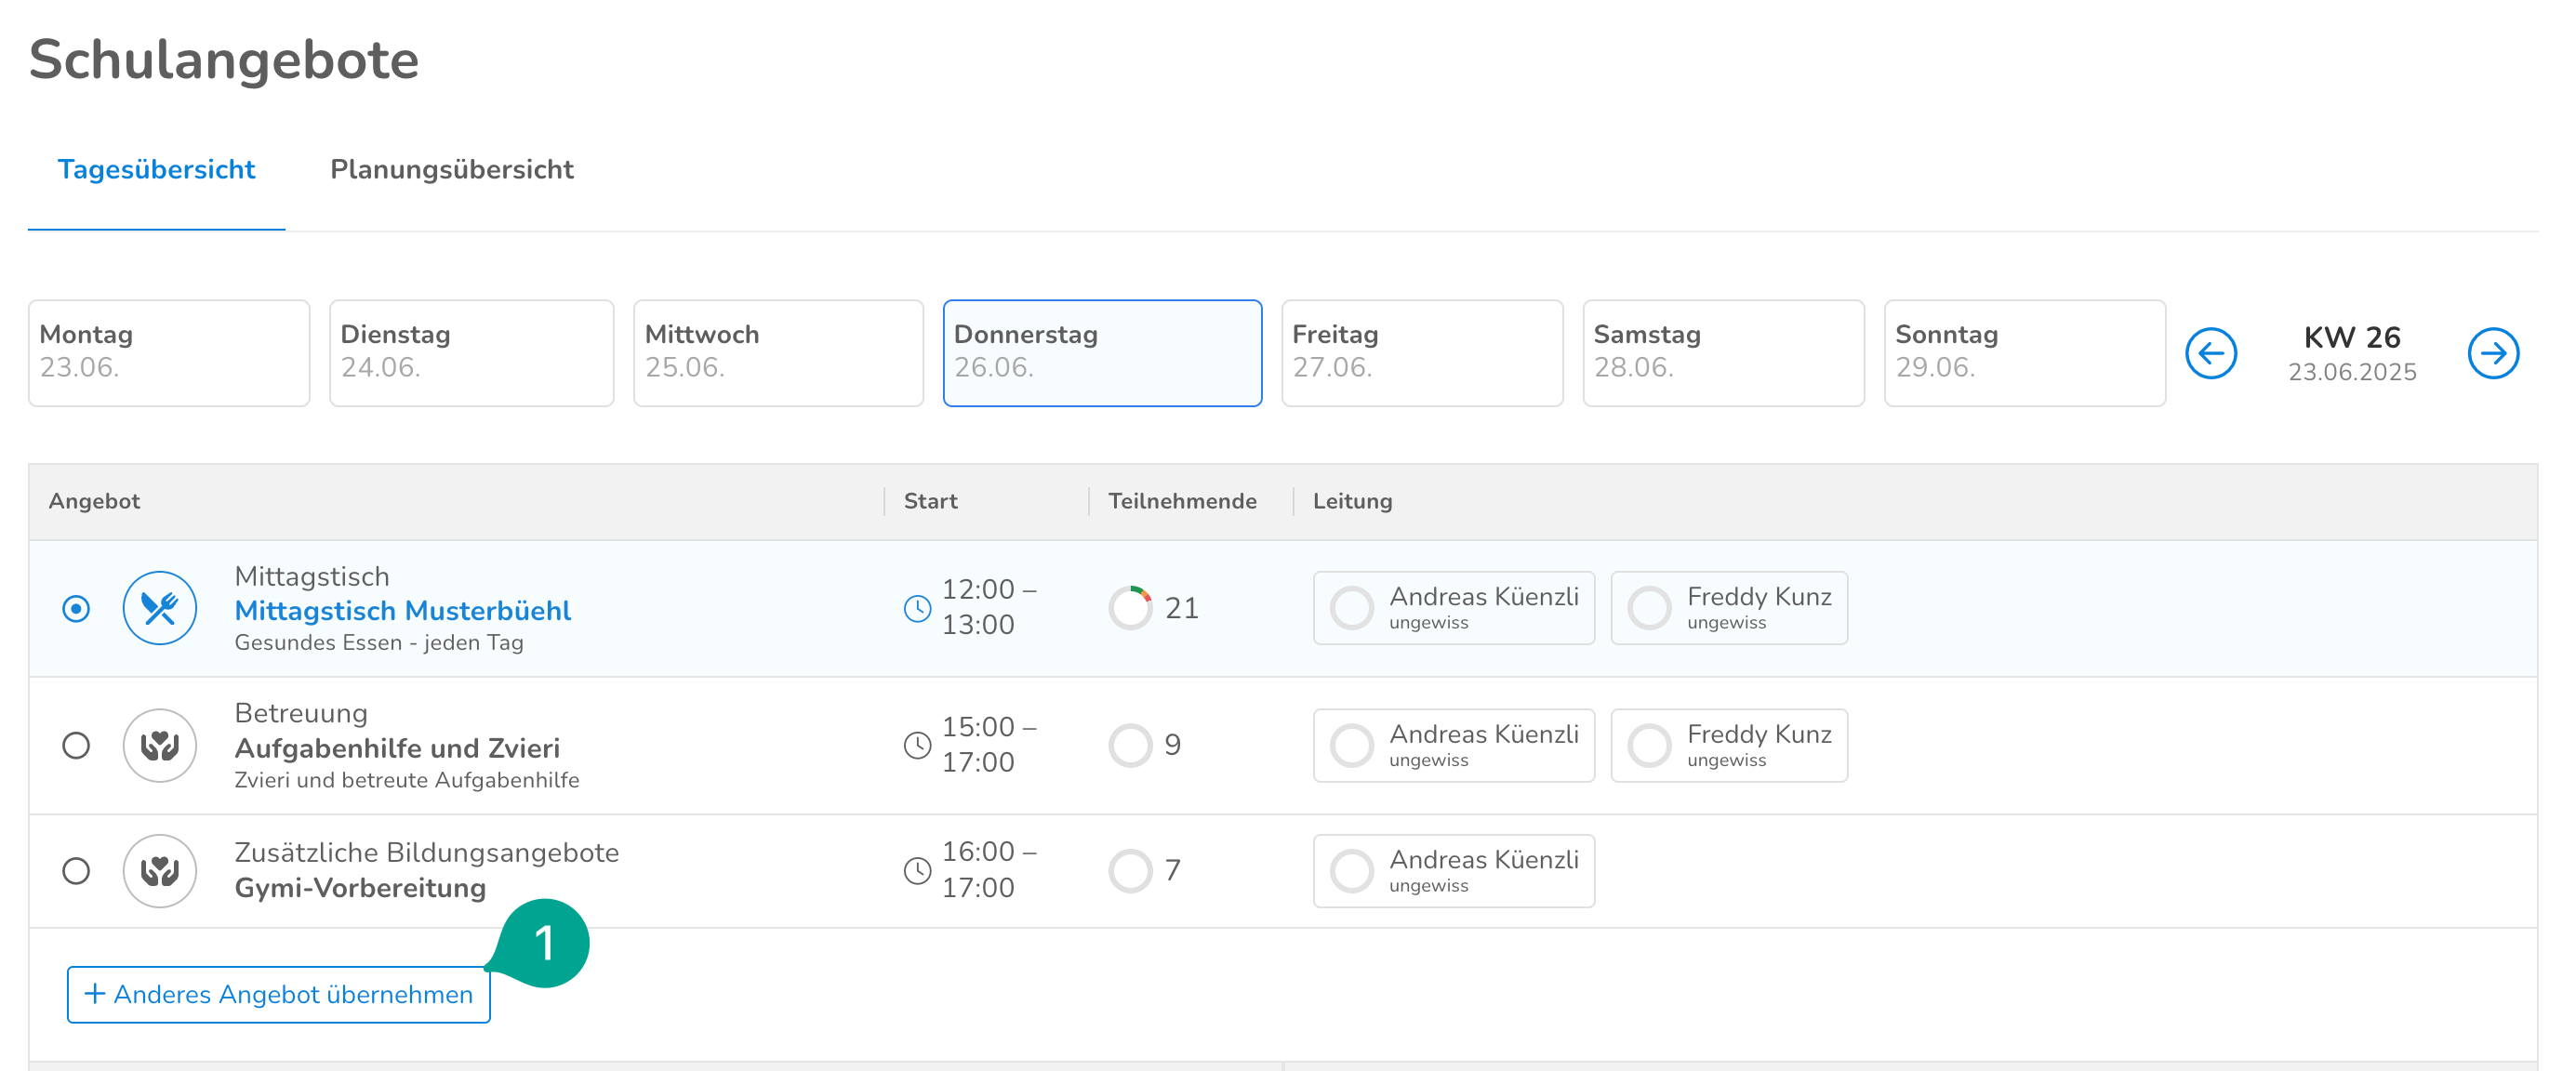Click the Gymi-Vorbereitung hands-heart icon
Screen dimensions: 2576x1071
pos(159,871)
